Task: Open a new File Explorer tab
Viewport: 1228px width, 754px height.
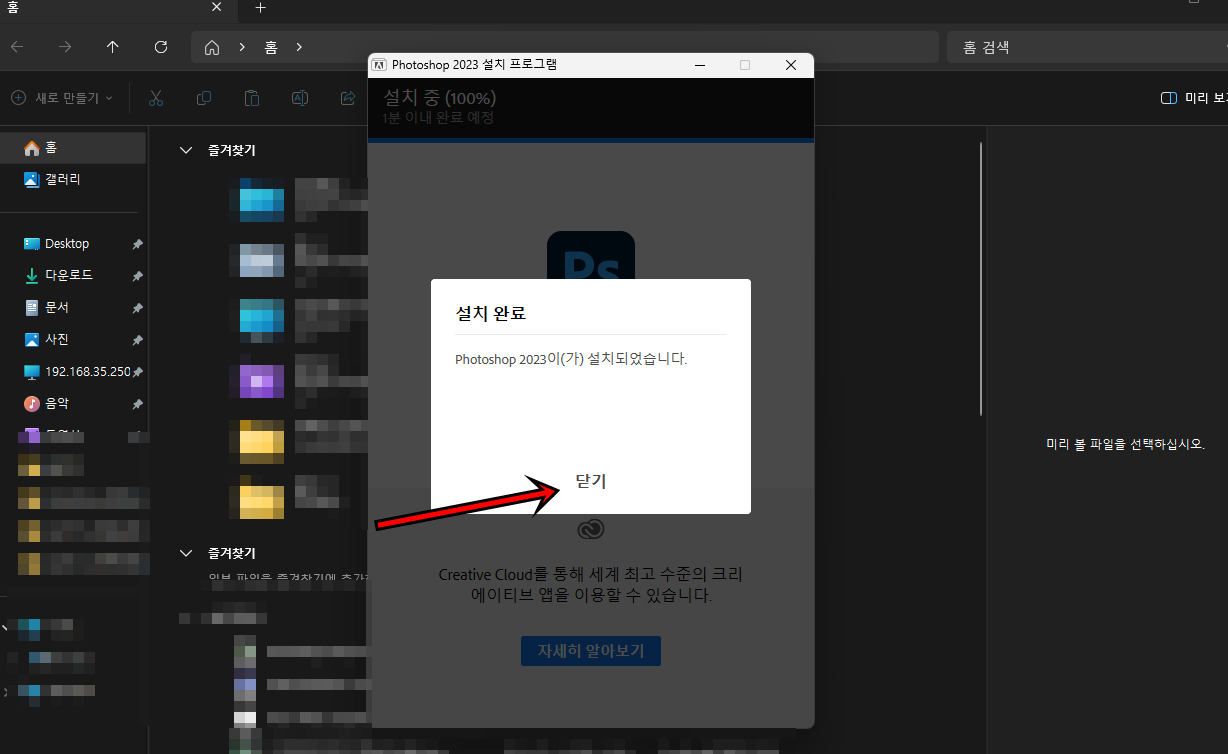Action: pos(260,8)
